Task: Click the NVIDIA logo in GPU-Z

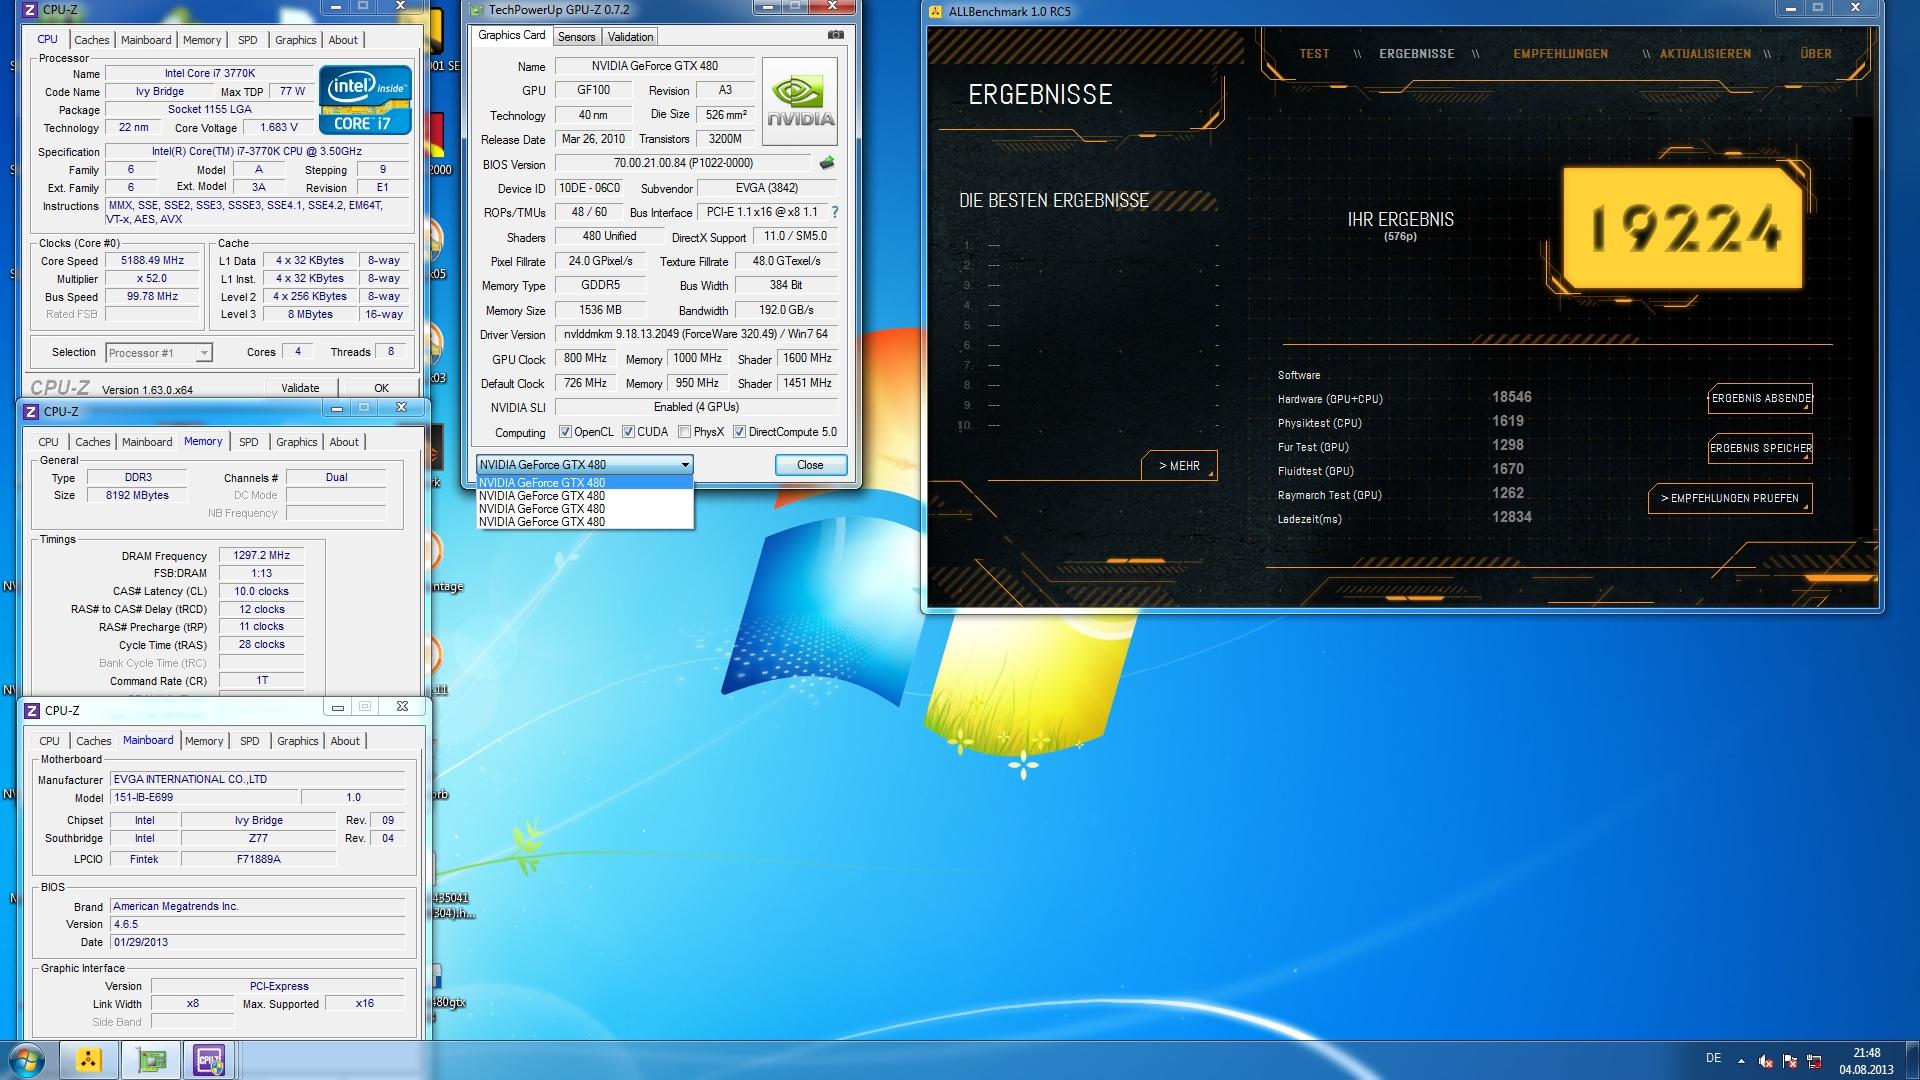Action: (800, 102)
